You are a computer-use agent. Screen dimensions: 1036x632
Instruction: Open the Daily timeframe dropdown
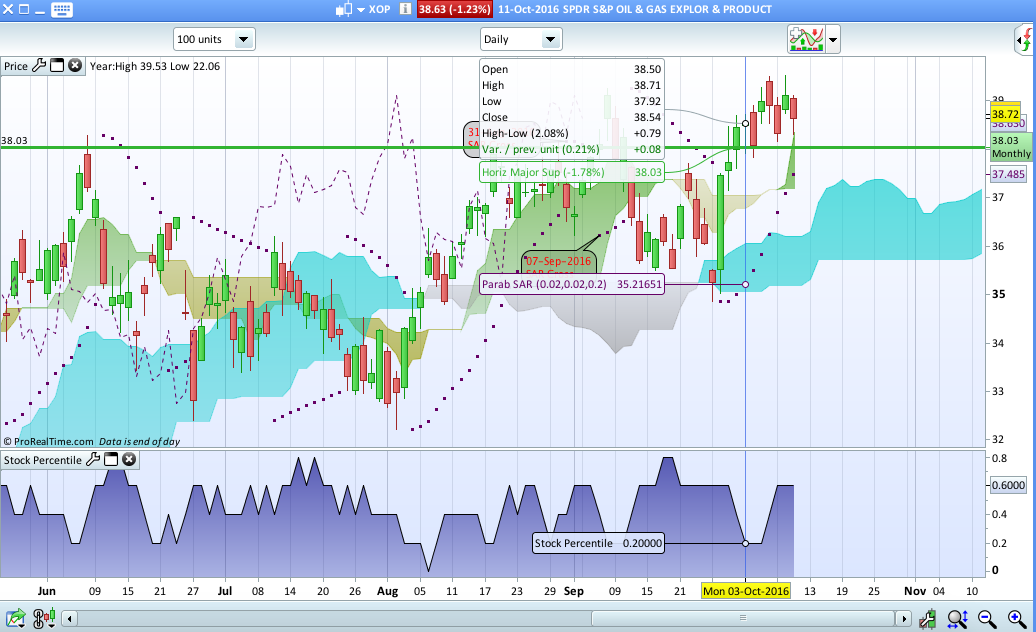coord(521,39)
